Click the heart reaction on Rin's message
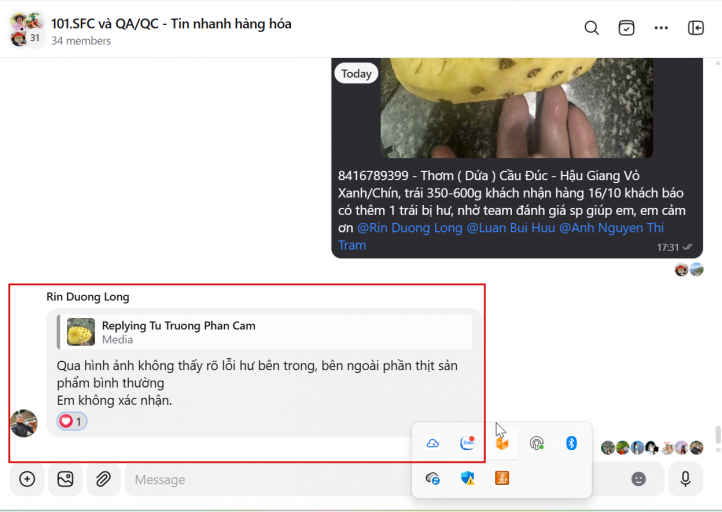Viewport: 722px width, 512px height. (72, 421)
